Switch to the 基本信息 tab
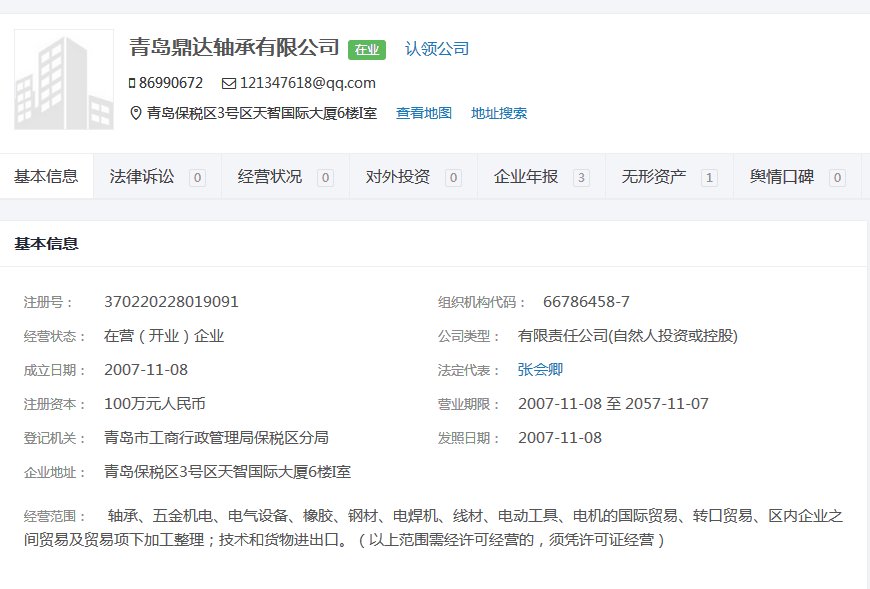The height and width of the screenshot is (589, 870). (x=46, y=177)
